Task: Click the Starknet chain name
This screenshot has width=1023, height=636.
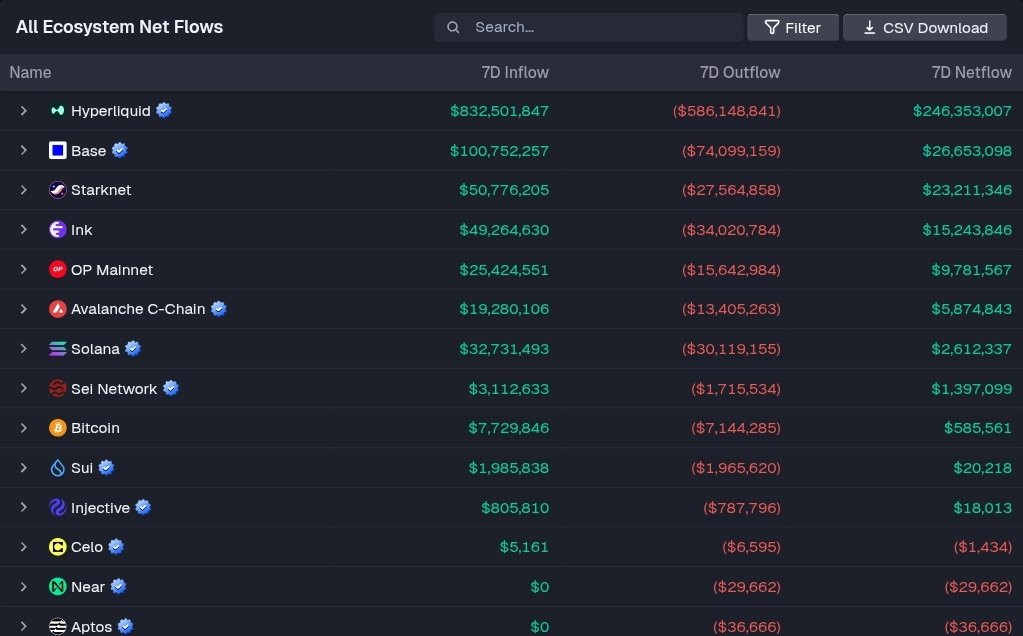Action: (x=101, y=190)
